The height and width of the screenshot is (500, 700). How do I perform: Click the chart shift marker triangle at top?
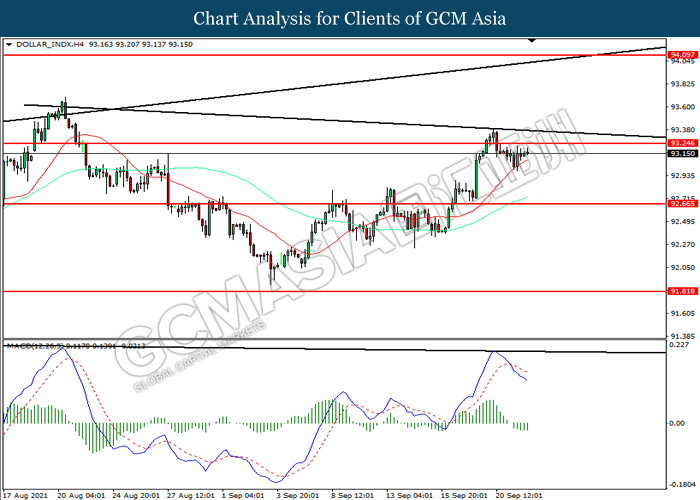[532, 41]
